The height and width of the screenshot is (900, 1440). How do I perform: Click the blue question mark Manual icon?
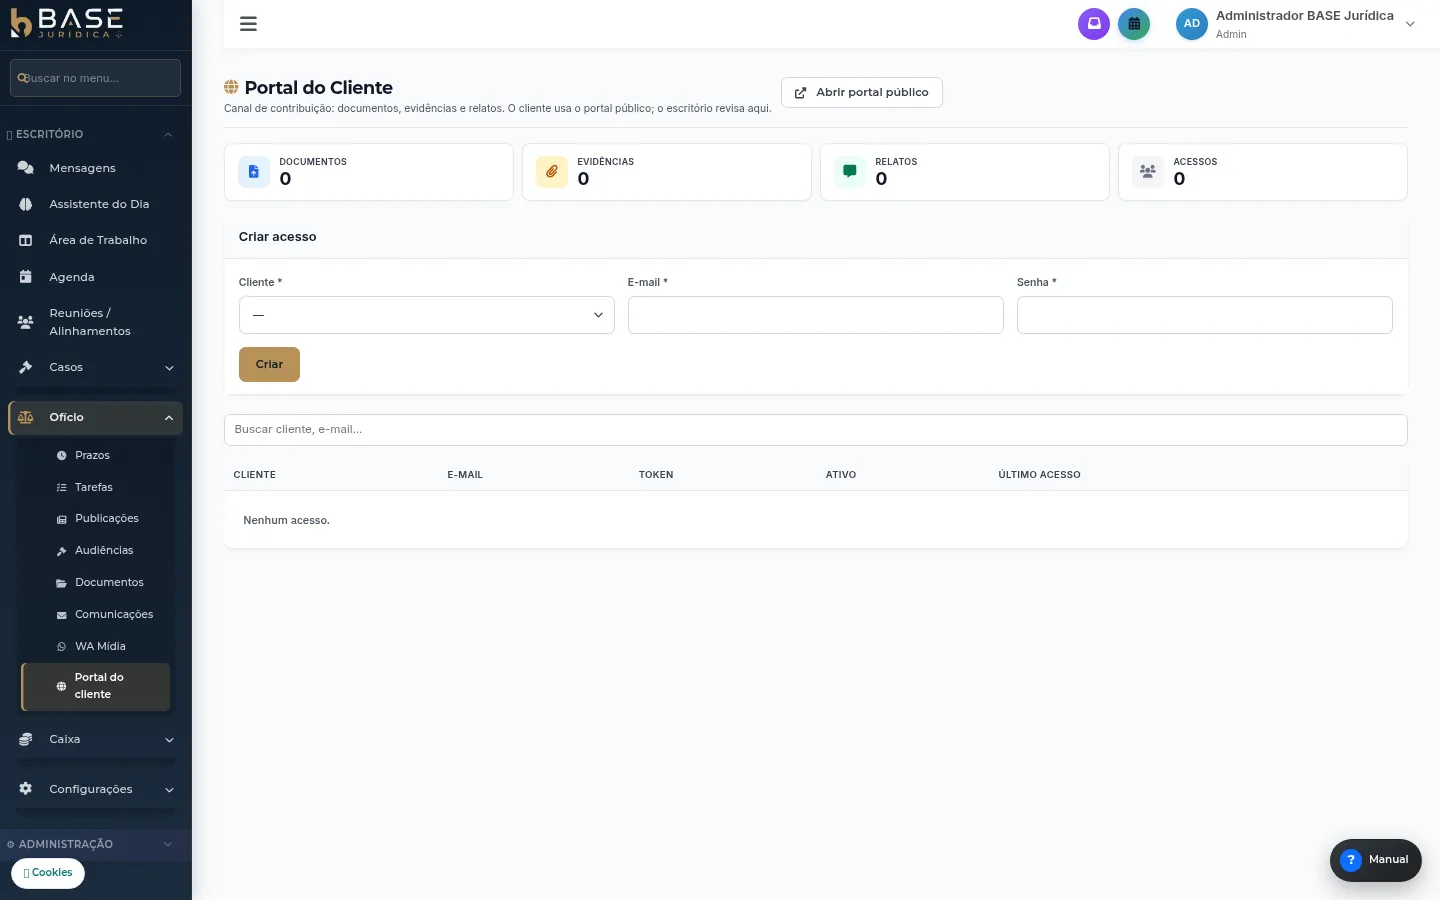(1351, 860)
